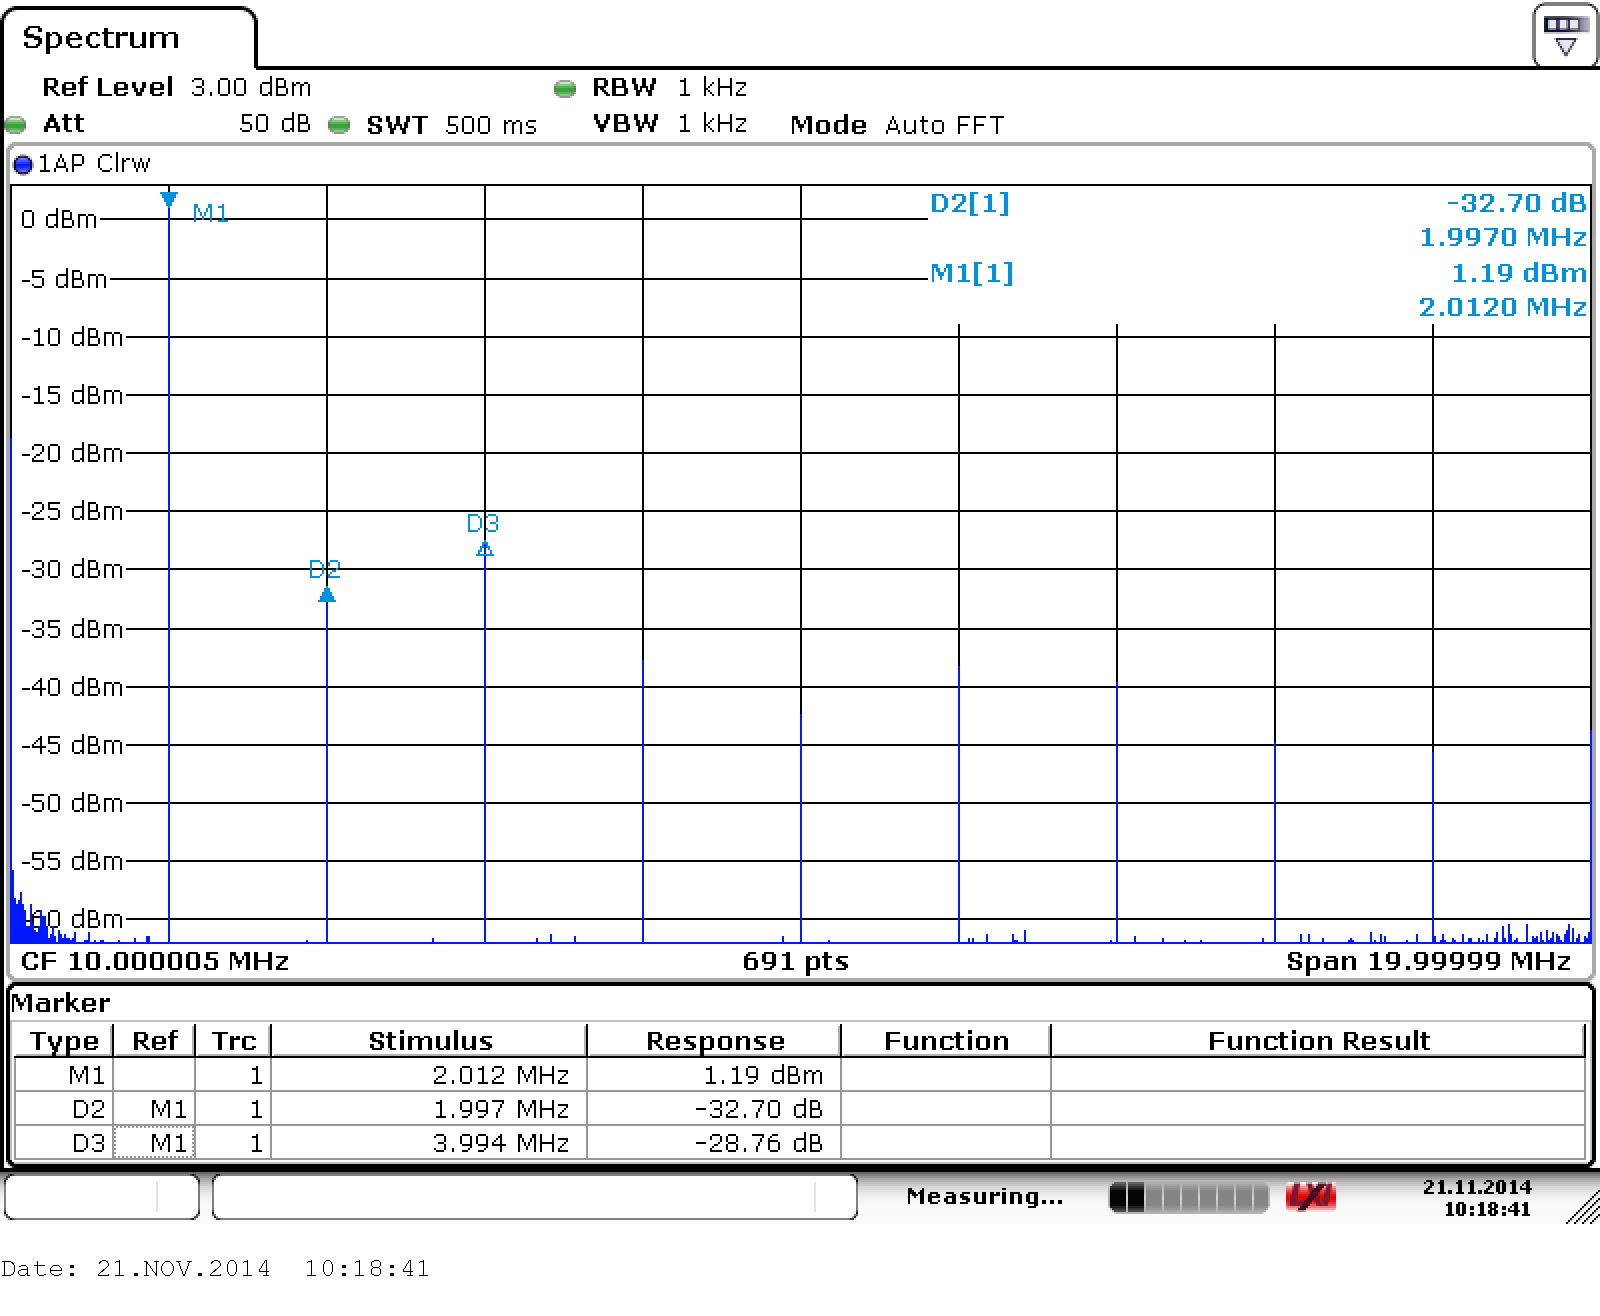Click the 0 dBm axis label
1600x1316 pixels.
click(59, 219)
